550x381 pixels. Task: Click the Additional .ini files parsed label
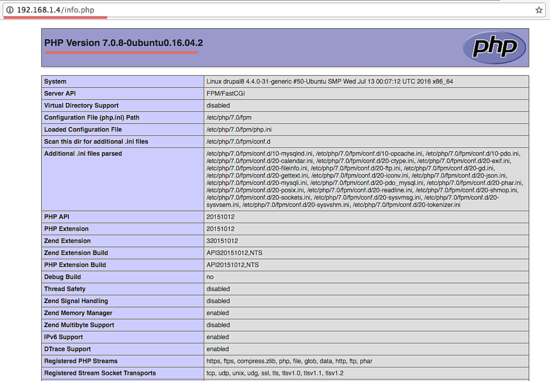[x=83, y=154]
